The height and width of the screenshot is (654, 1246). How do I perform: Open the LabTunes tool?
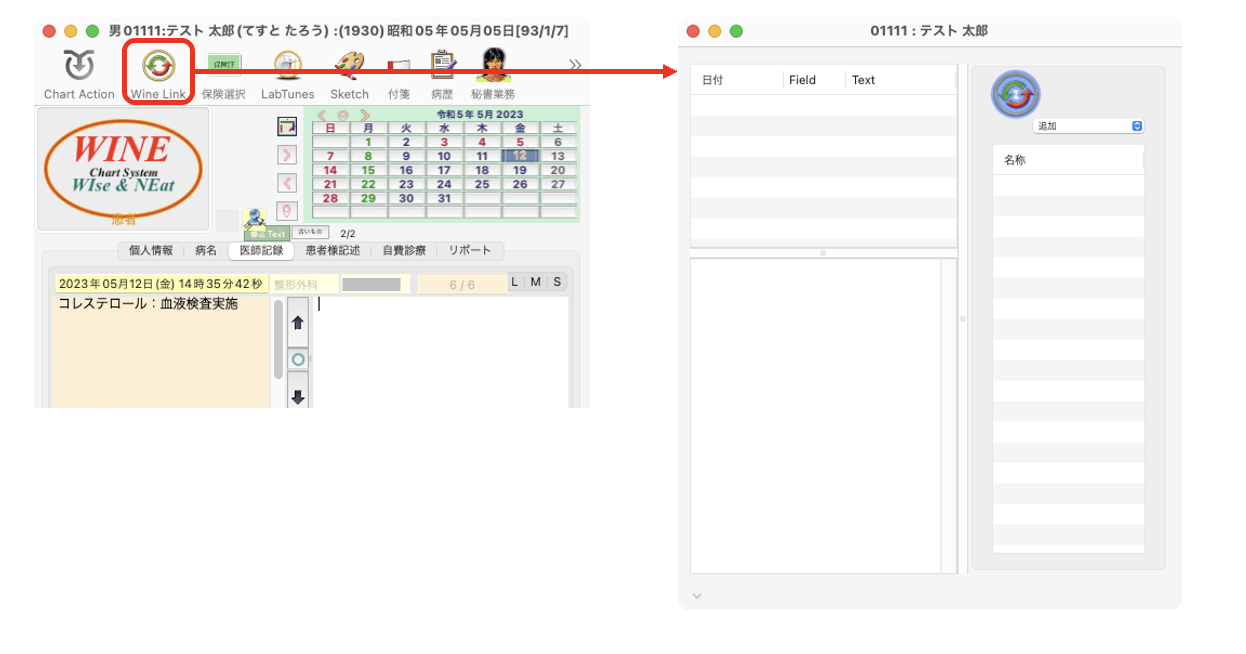(288, 68)
